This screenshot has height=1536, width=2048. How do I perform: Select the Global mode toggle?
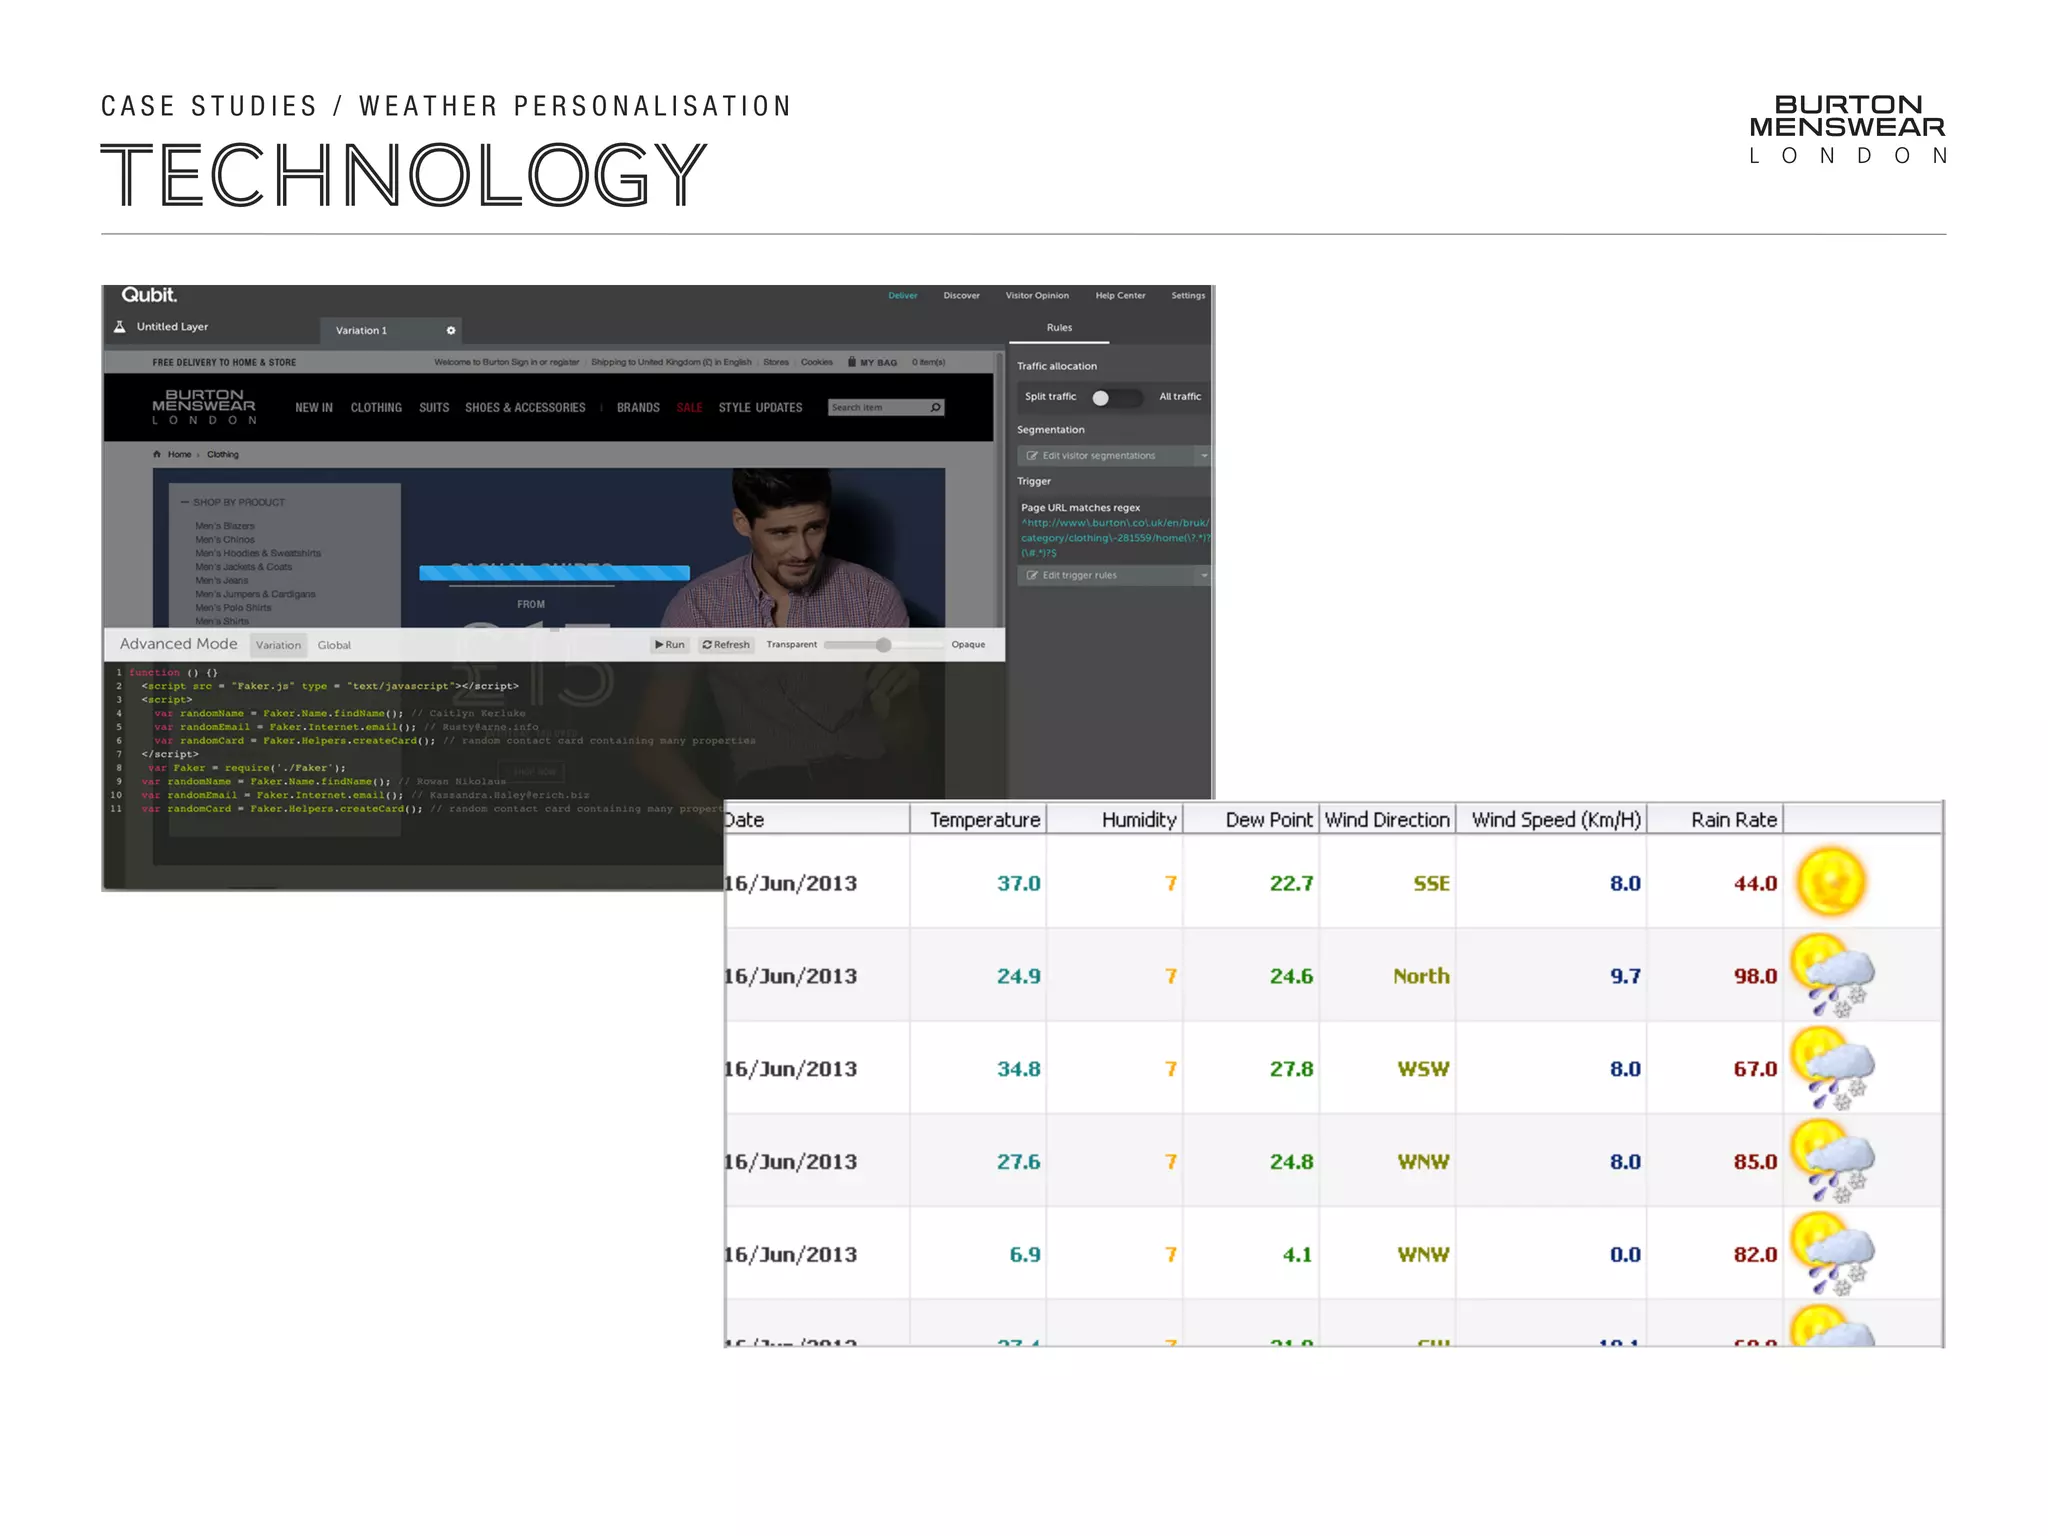334,645
